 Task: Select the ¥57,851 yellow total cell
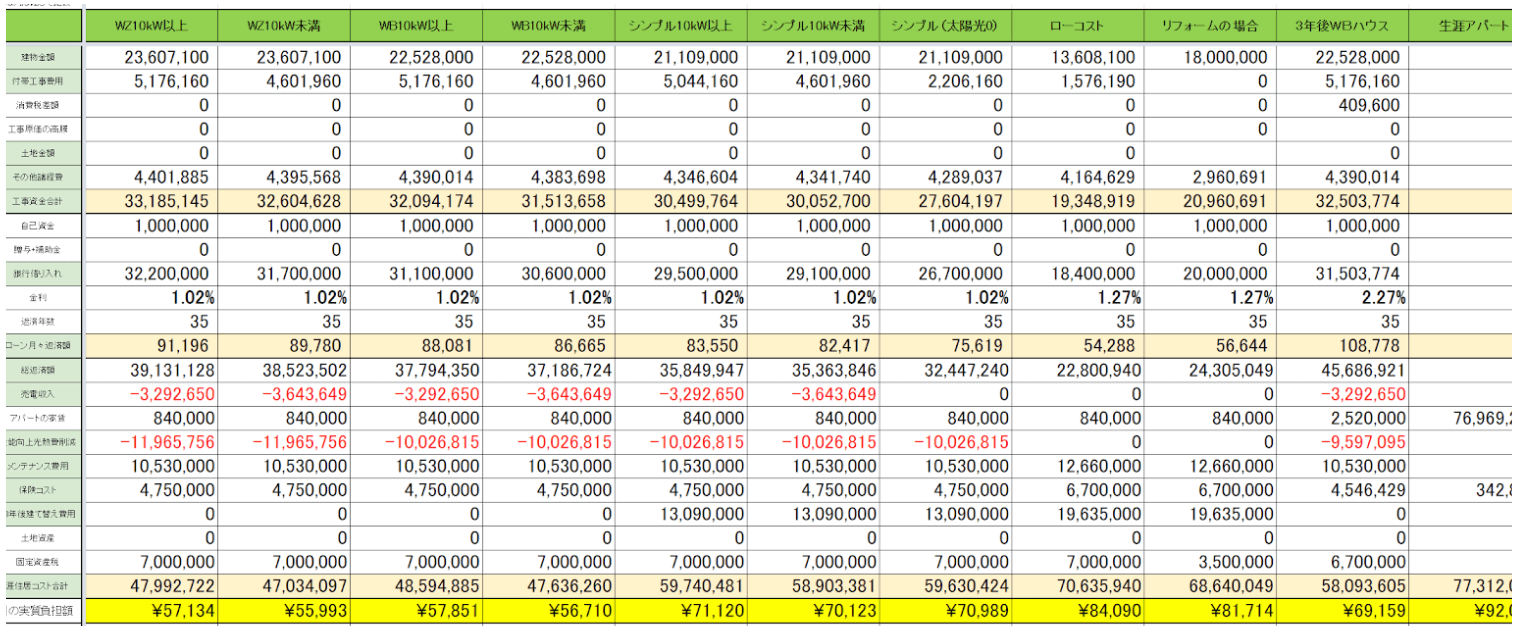pyautogui.click(x=414, y=609)
